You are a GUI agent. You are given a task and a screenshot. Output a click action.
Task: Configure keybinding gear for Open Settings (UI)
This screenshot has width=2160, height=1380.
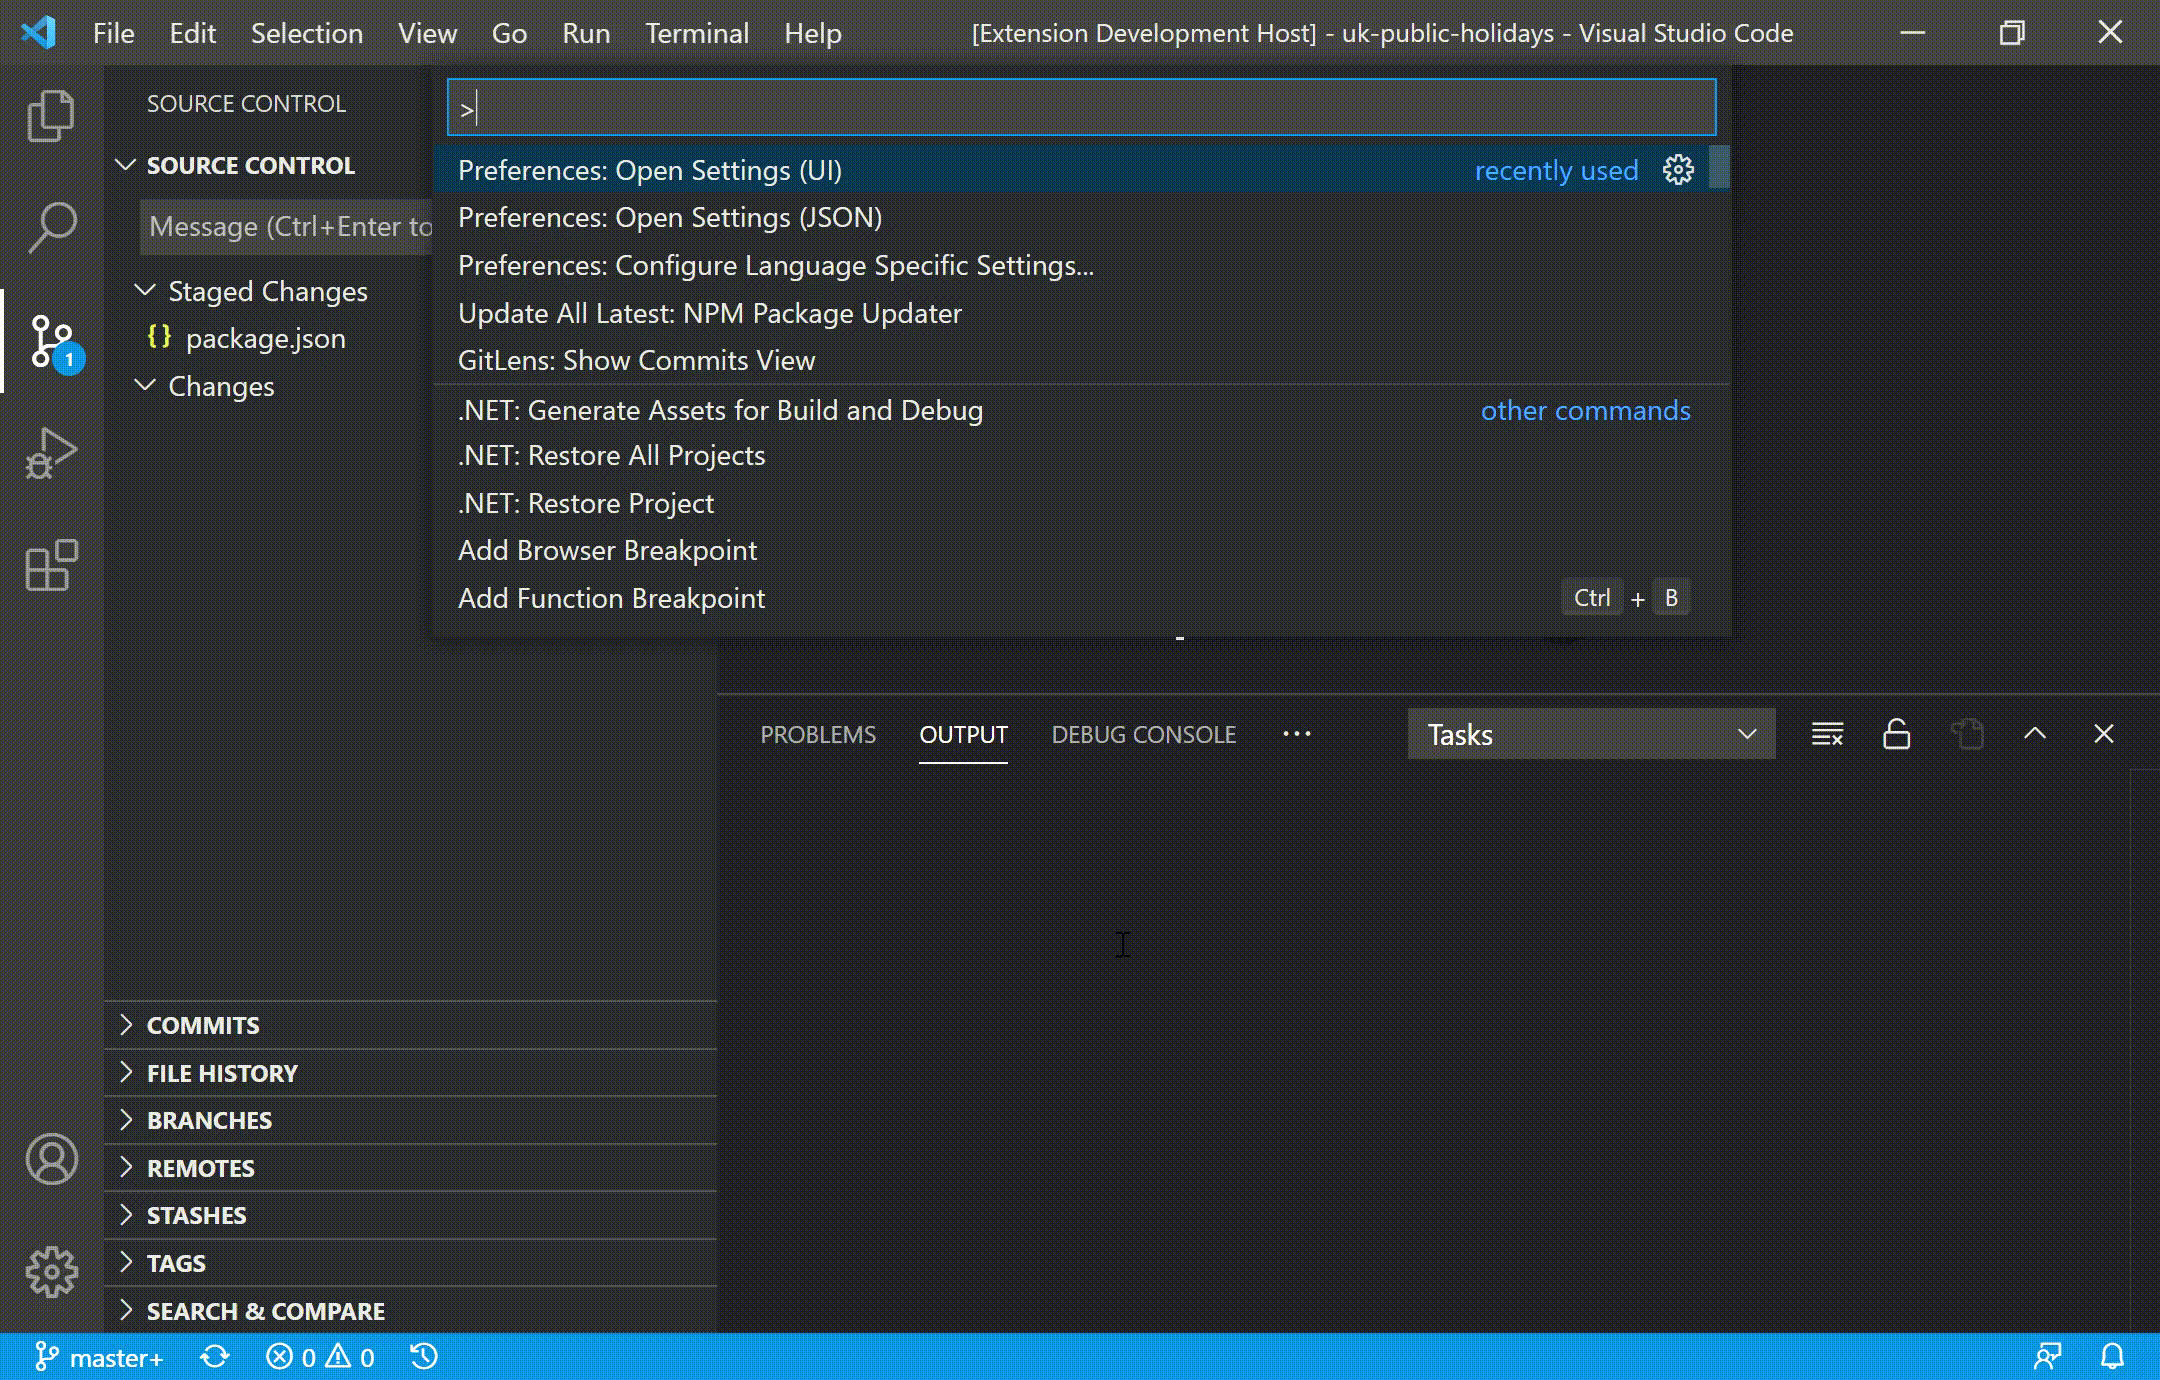pyautogui.click(x=1678, y=170)
